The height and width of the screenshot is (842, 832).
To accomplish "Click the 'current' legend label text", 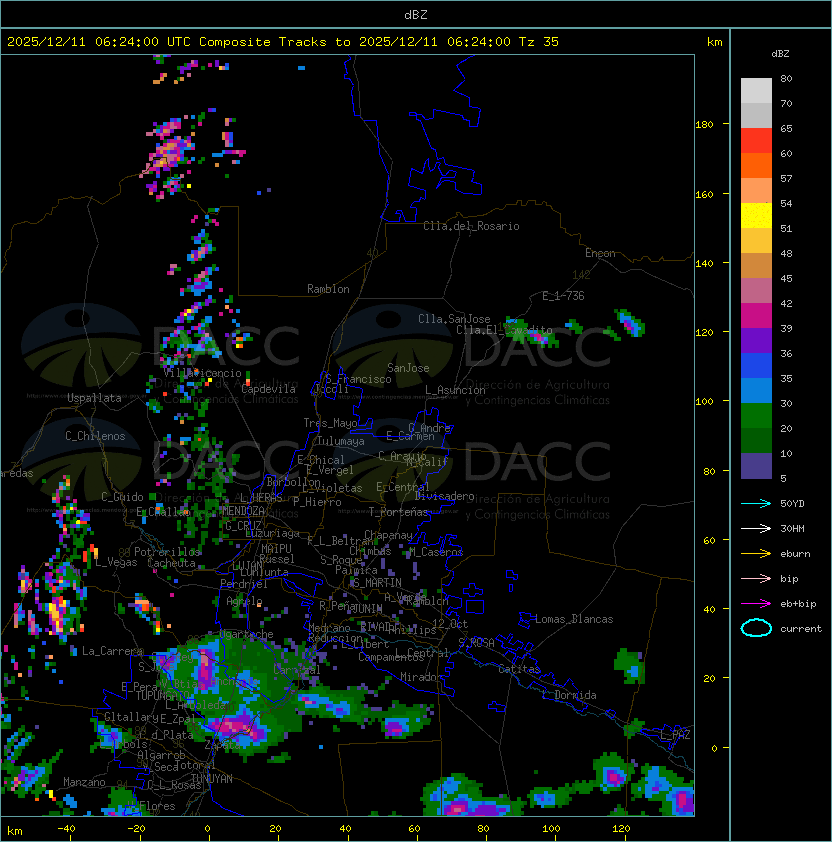I will pyautogui.click(x=801, y=629).
